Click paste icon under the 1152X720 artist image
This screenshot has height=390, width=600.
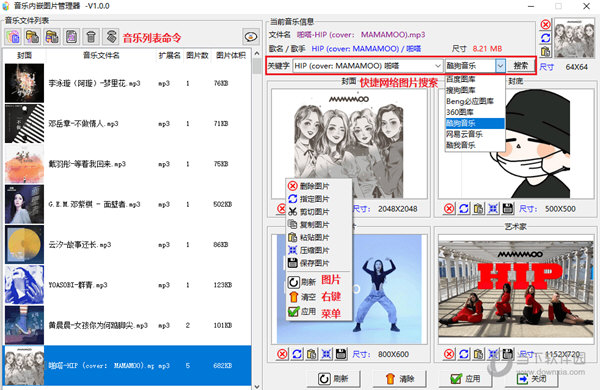pyautogui.click(x=478, y=354)
